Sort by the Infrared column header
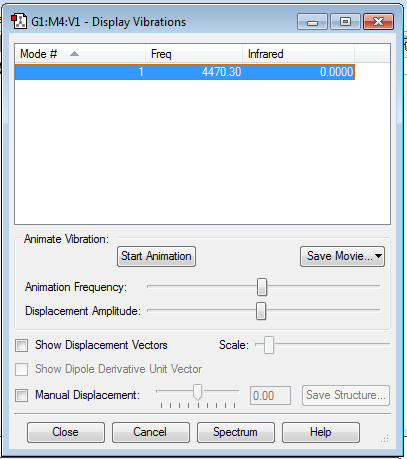 coord(298,54)
